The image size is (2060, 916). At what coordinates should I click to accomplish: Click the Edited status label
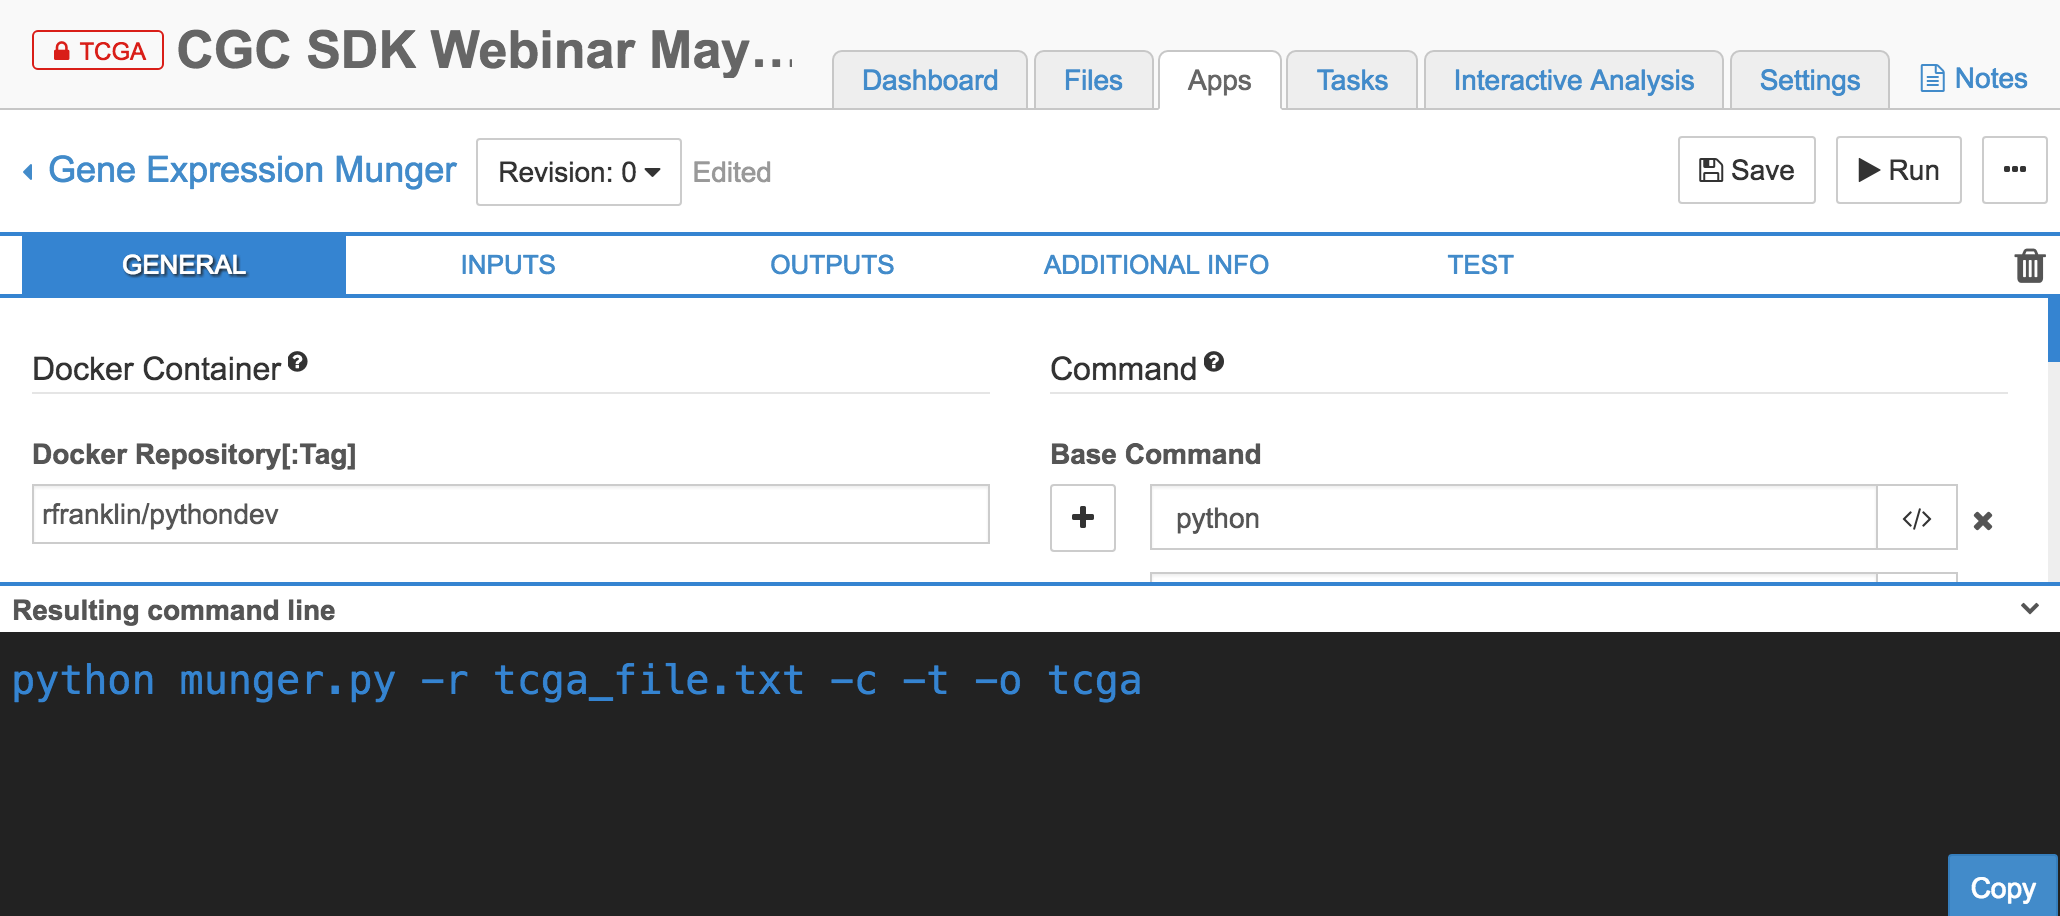[732, 172]
